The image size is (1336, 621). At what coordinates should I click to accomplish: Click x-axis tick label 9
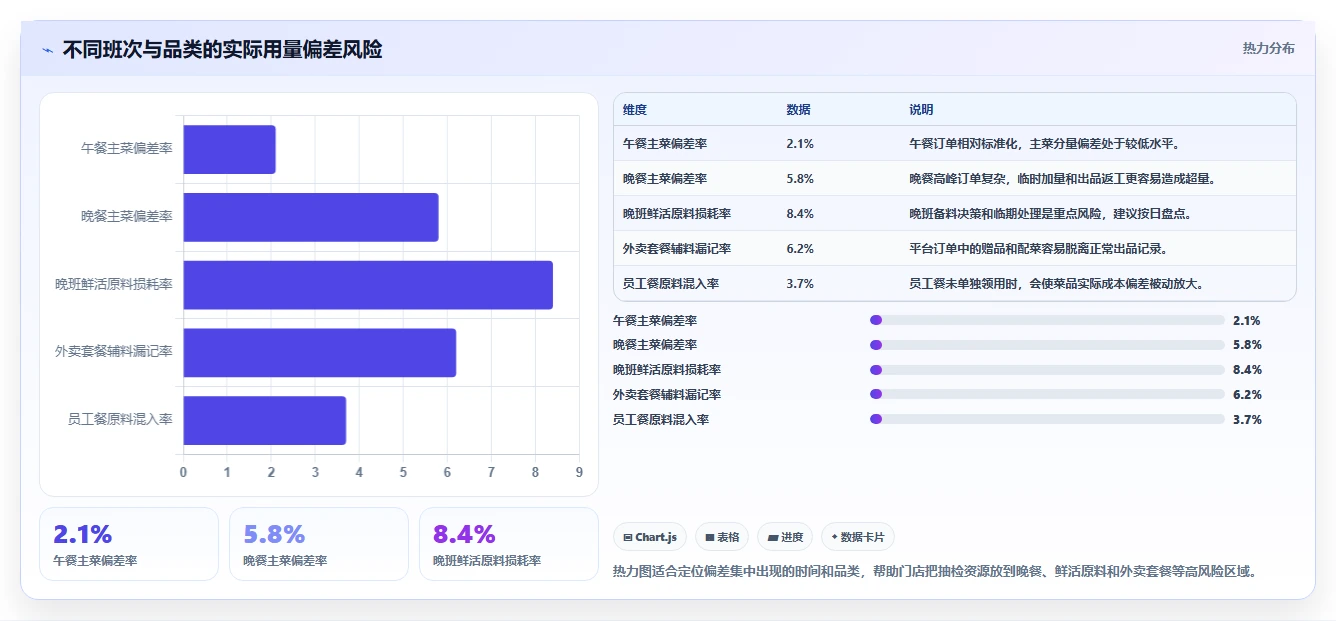click(579, 472)
